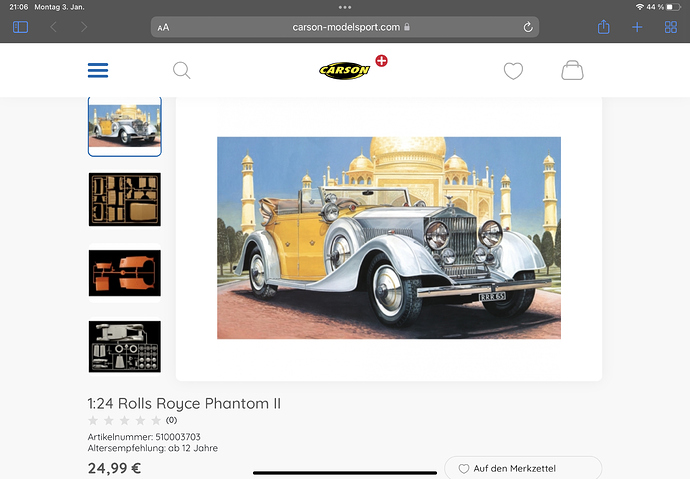Add the item via Auf den Merkzettel

click(x=523, y=468)
